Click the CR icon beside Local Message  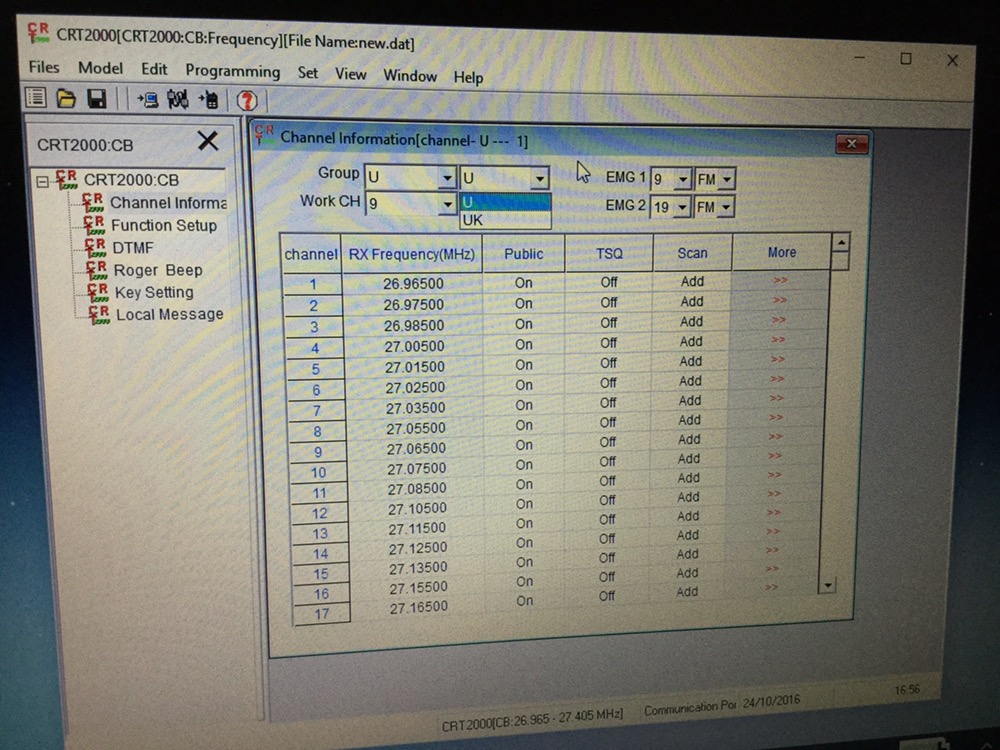tap(99, 314)
